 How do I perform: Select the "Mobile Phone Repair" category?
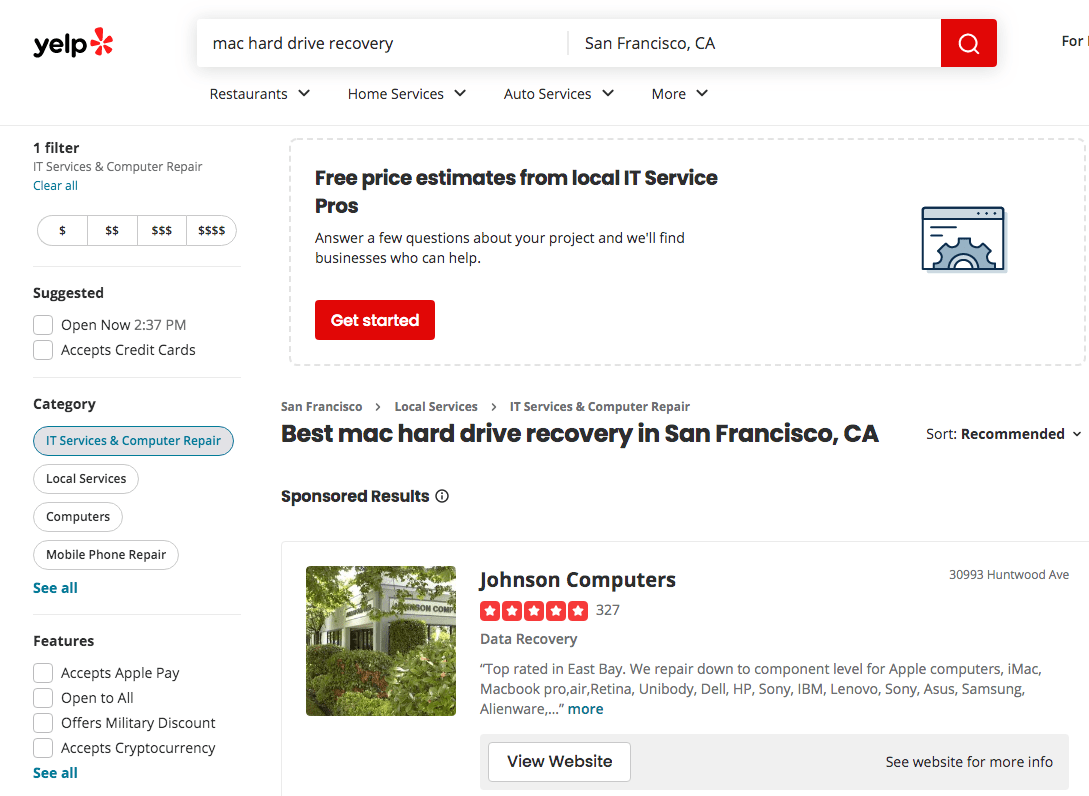(105, 555)
